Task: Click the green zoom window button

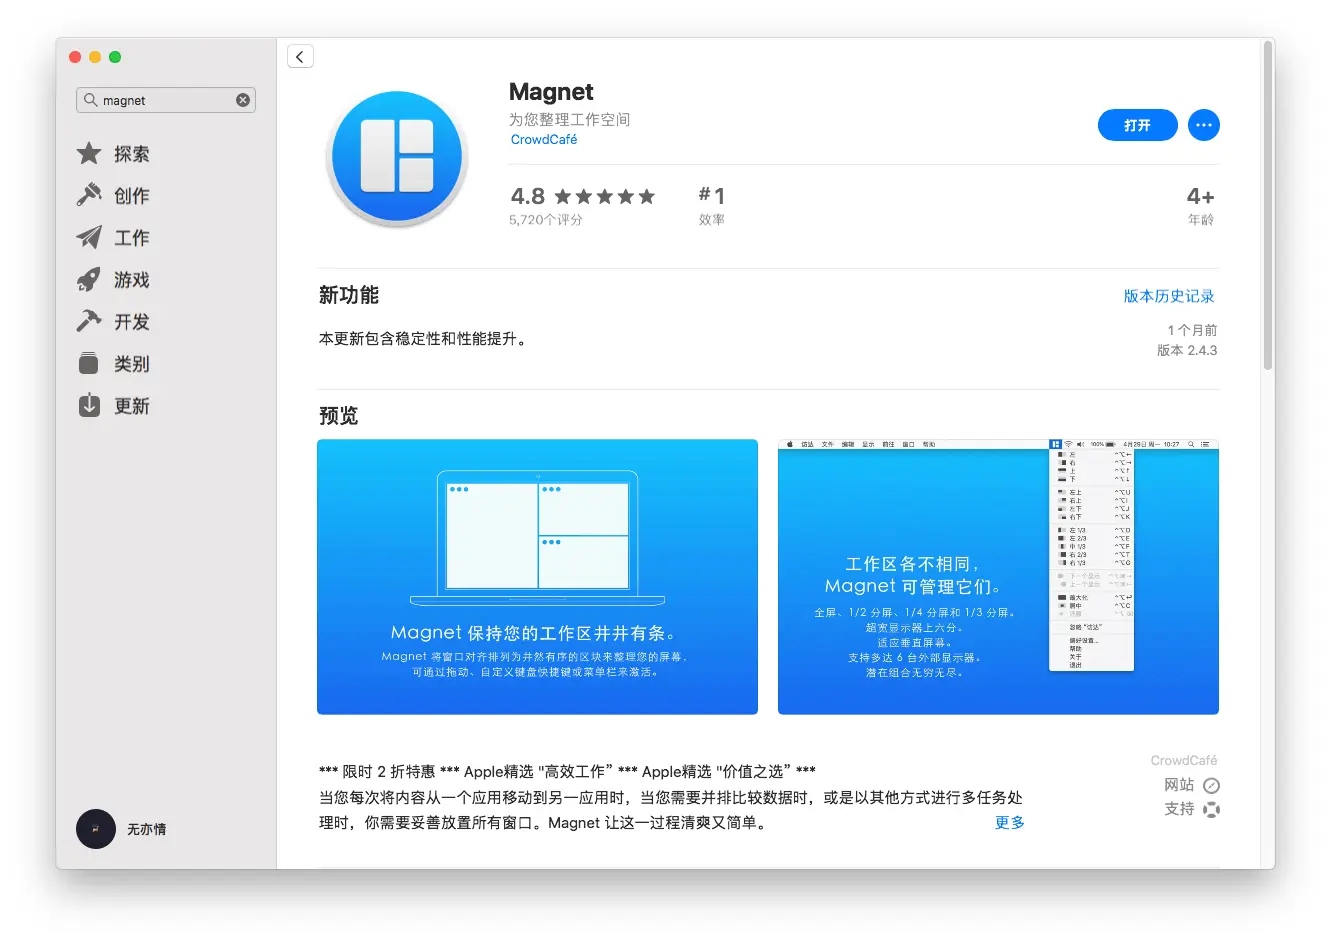Action: [x=115, y=57]
